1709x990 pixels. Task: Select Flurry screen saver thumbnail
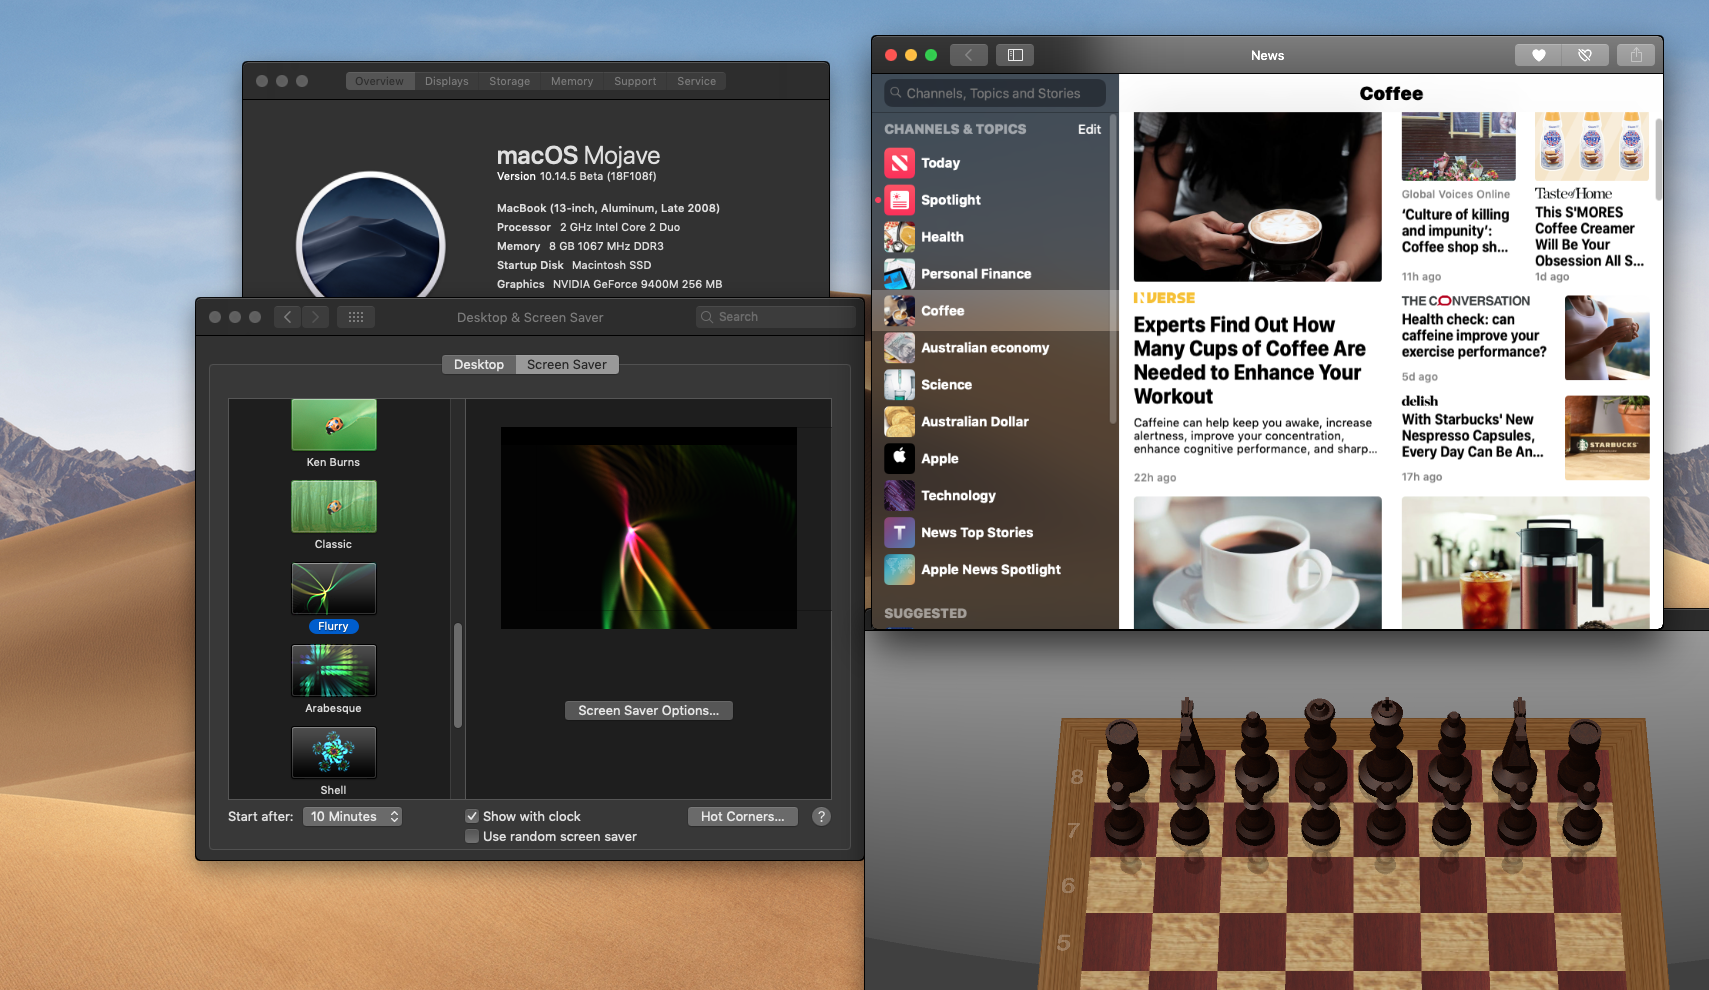334,588
